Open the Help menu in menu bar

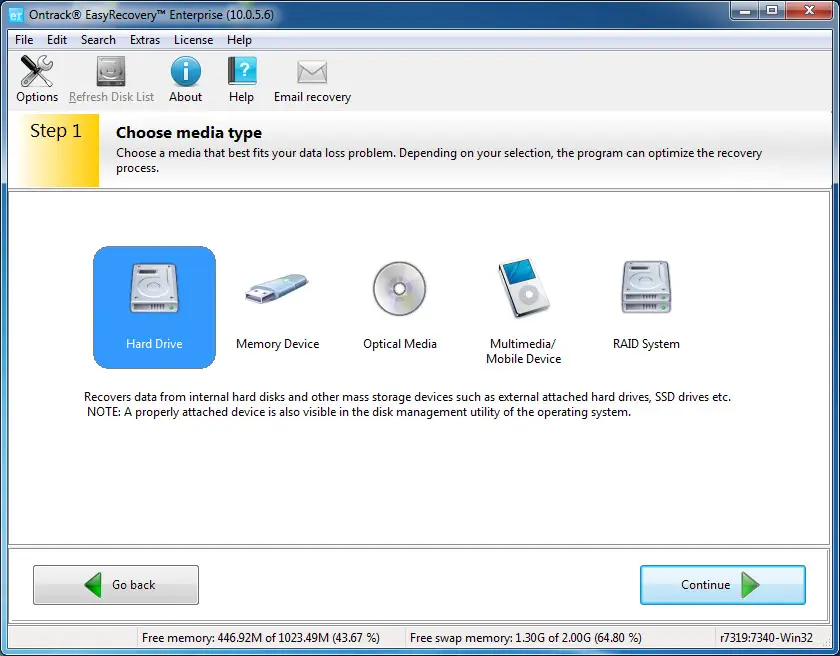(239, 40)
